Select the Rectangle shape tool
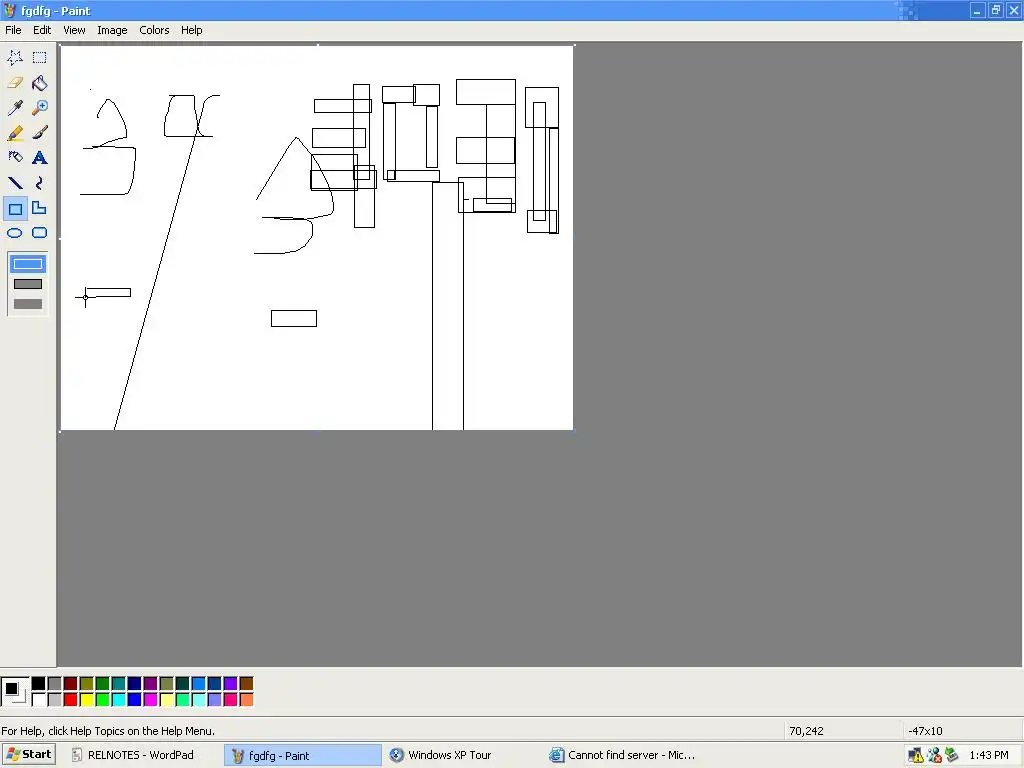This screenshot has height=768, width=1024. [15, 209]
